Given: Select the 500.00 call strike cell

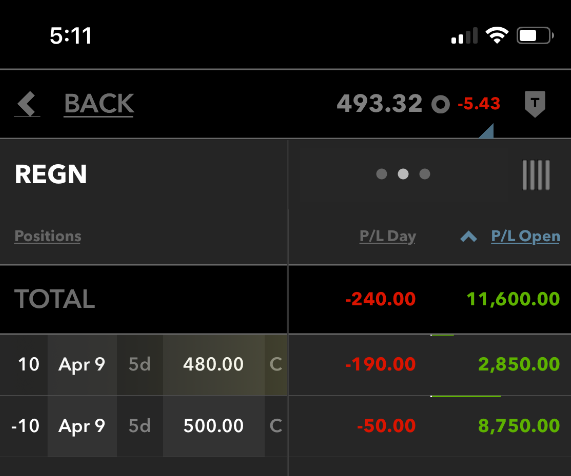Looking at the screenshot, I should pyautogui.click(x=213, y=426).
